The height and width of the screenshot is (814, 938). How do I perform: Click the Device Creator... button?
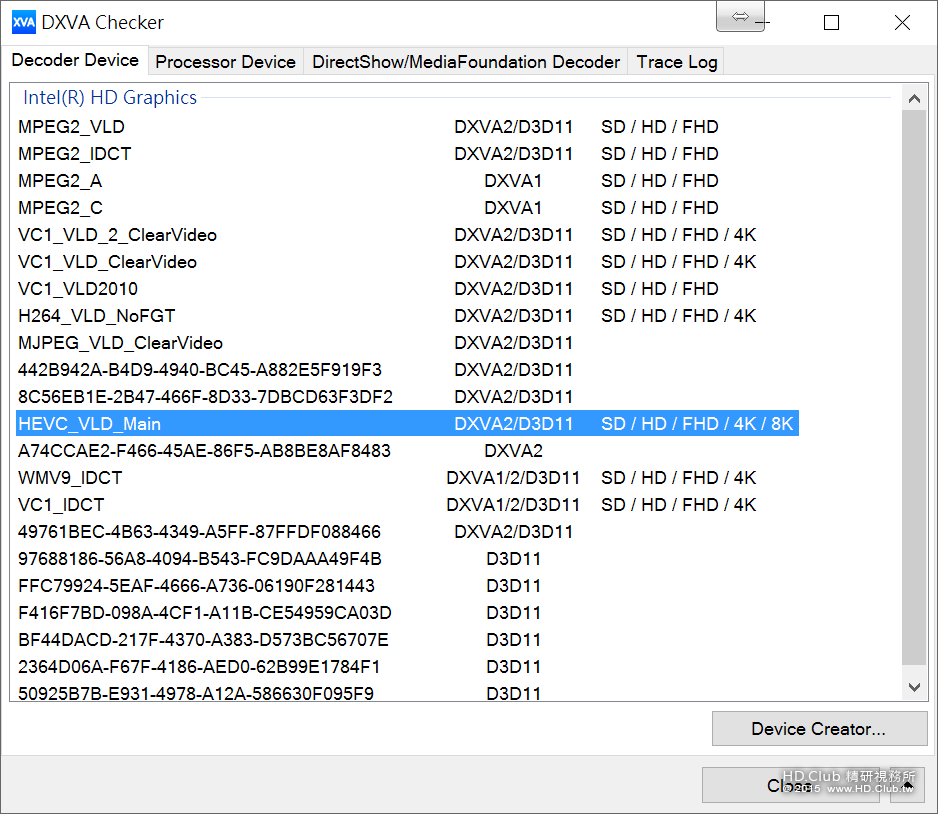coord(819,728)
